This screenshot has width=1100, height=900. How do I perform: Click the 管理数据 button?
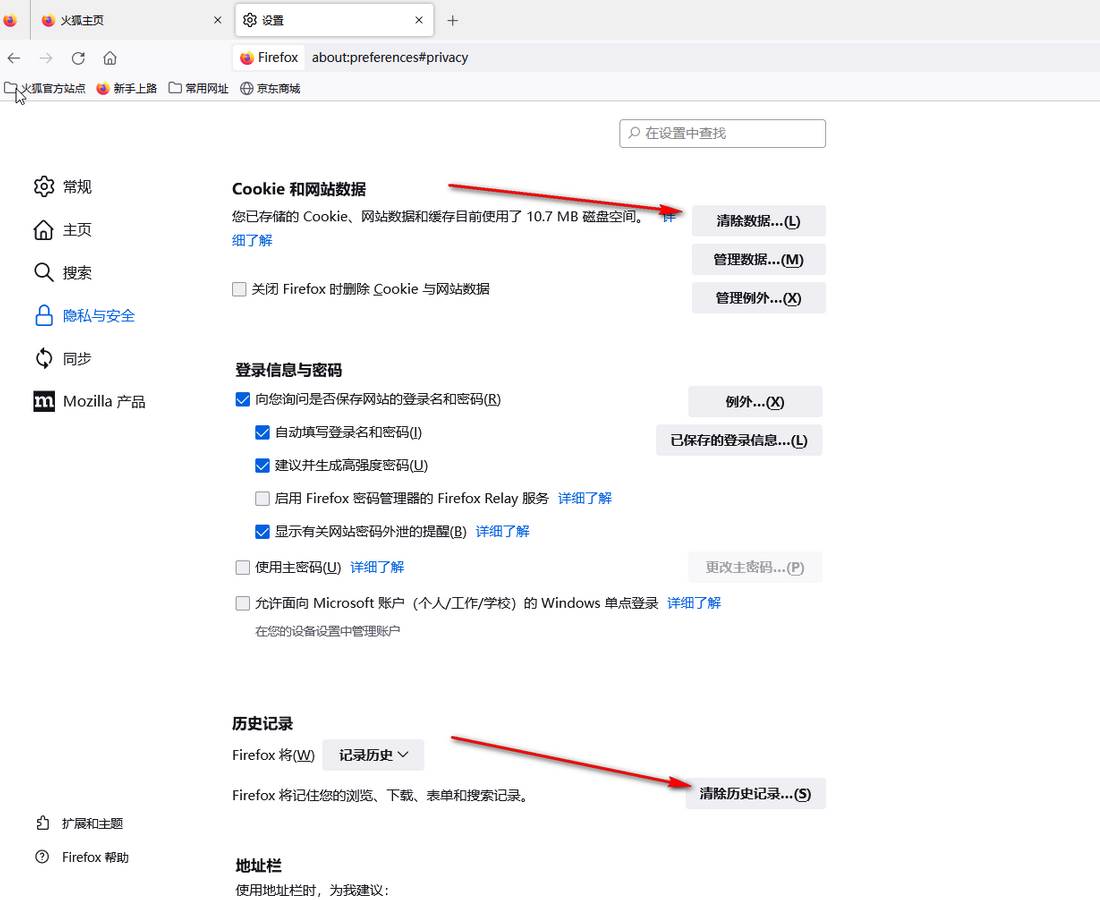(758, 260)
